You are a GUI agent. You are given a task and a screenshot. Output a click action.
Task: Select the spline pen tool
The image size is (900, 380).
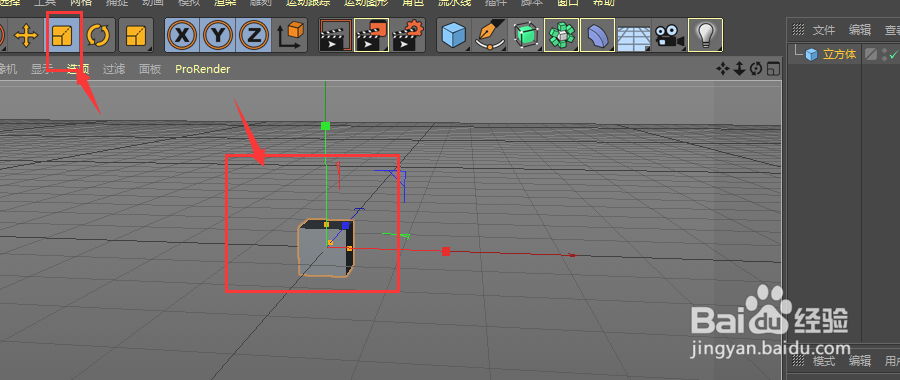pos(490,36)
